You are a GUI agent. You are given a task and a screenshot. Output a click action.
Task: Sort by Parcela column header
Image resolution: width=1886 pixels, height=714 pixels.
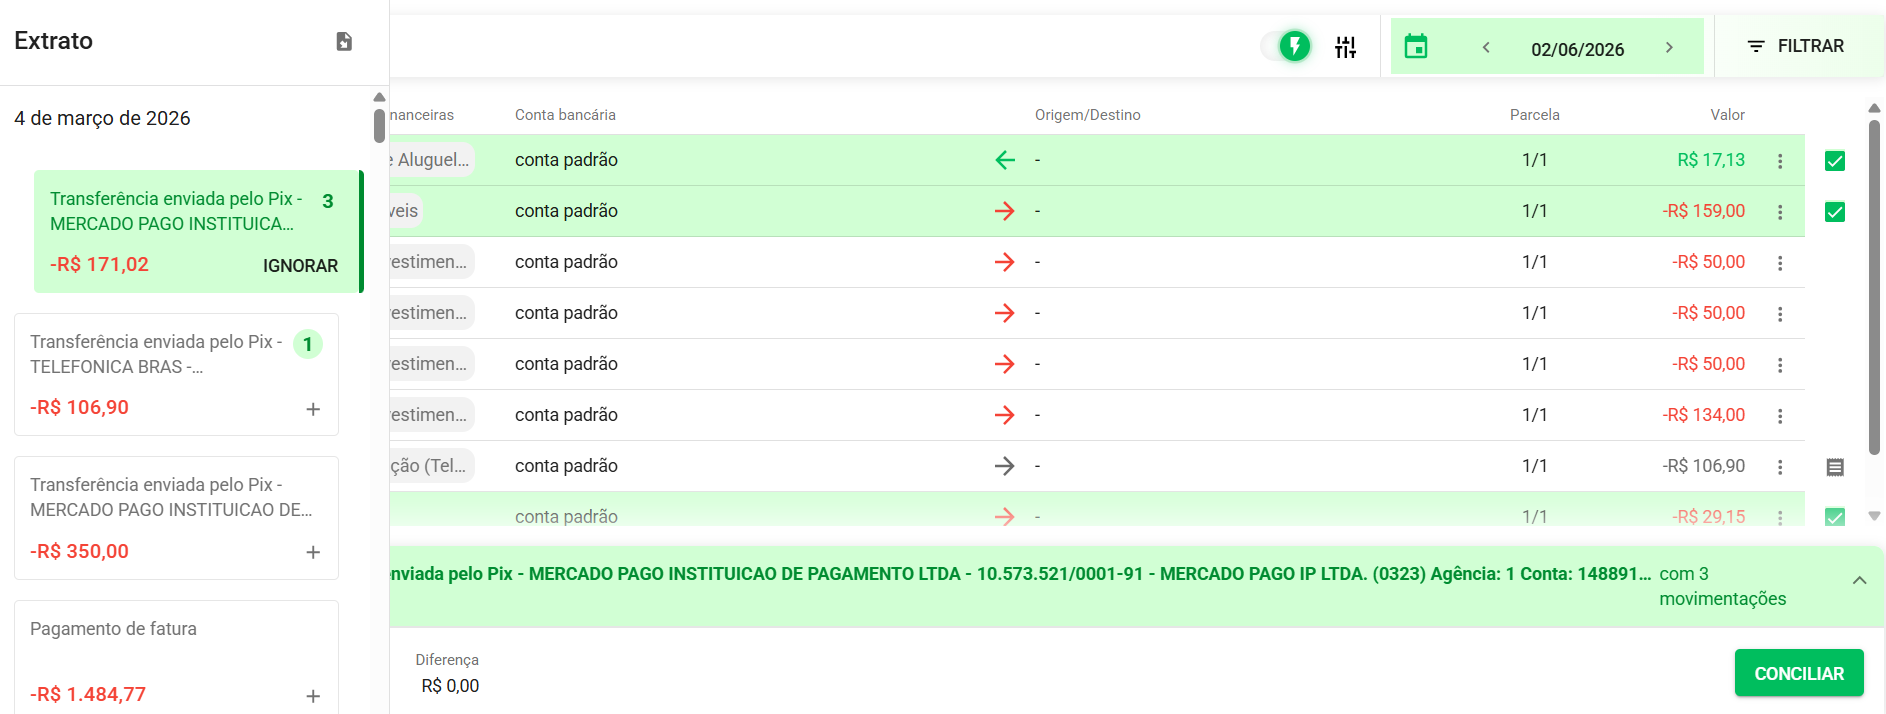[1534, 115]
